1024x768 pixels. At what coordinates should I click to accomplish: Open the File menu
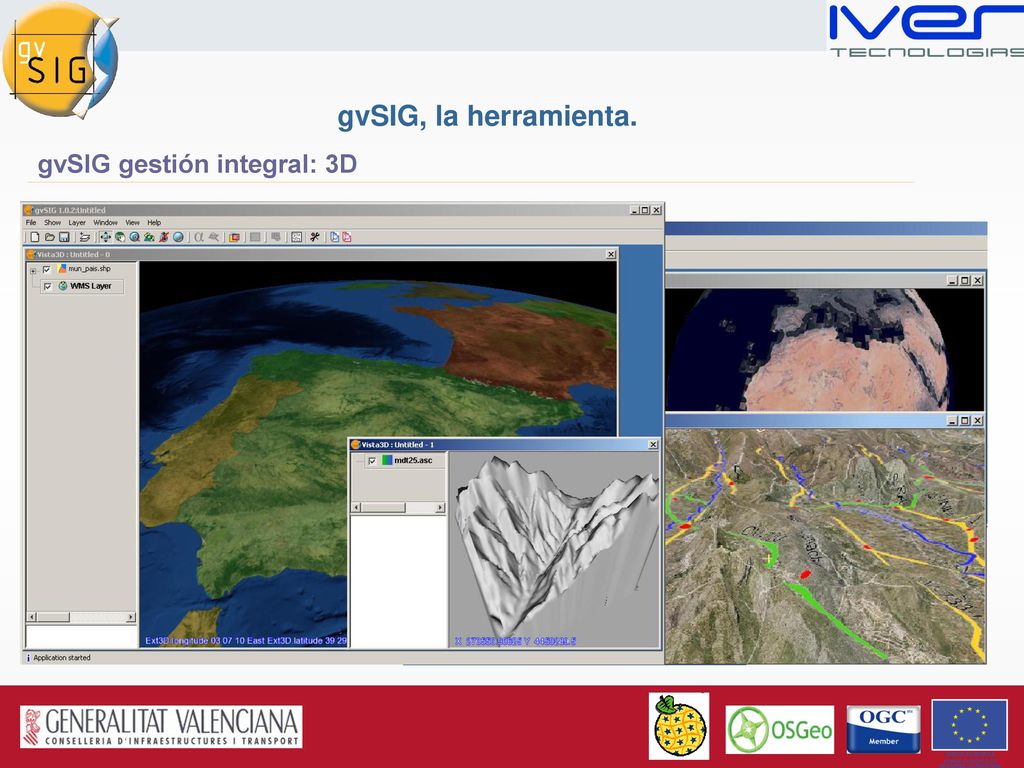click(x=31, y=223)
